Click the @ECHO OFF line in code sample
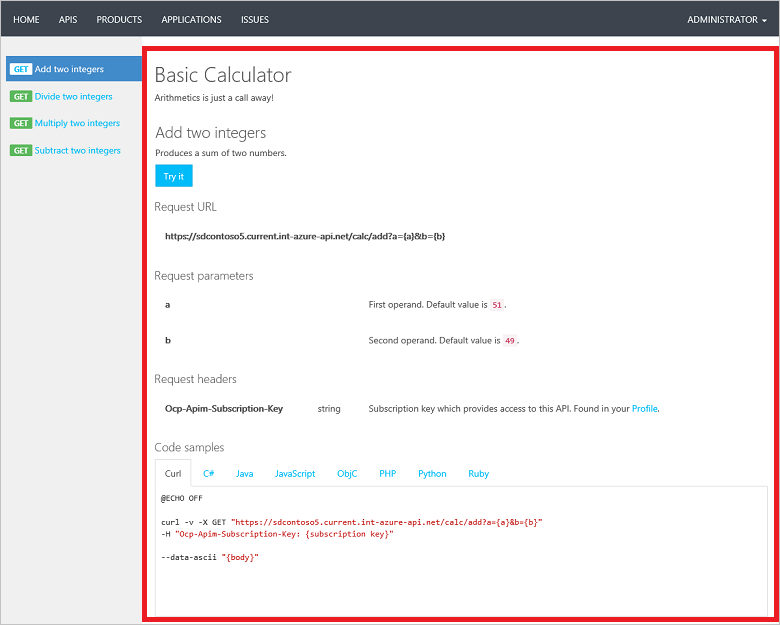The height and width of the screenshot is (625, 780). pos(182,498)
